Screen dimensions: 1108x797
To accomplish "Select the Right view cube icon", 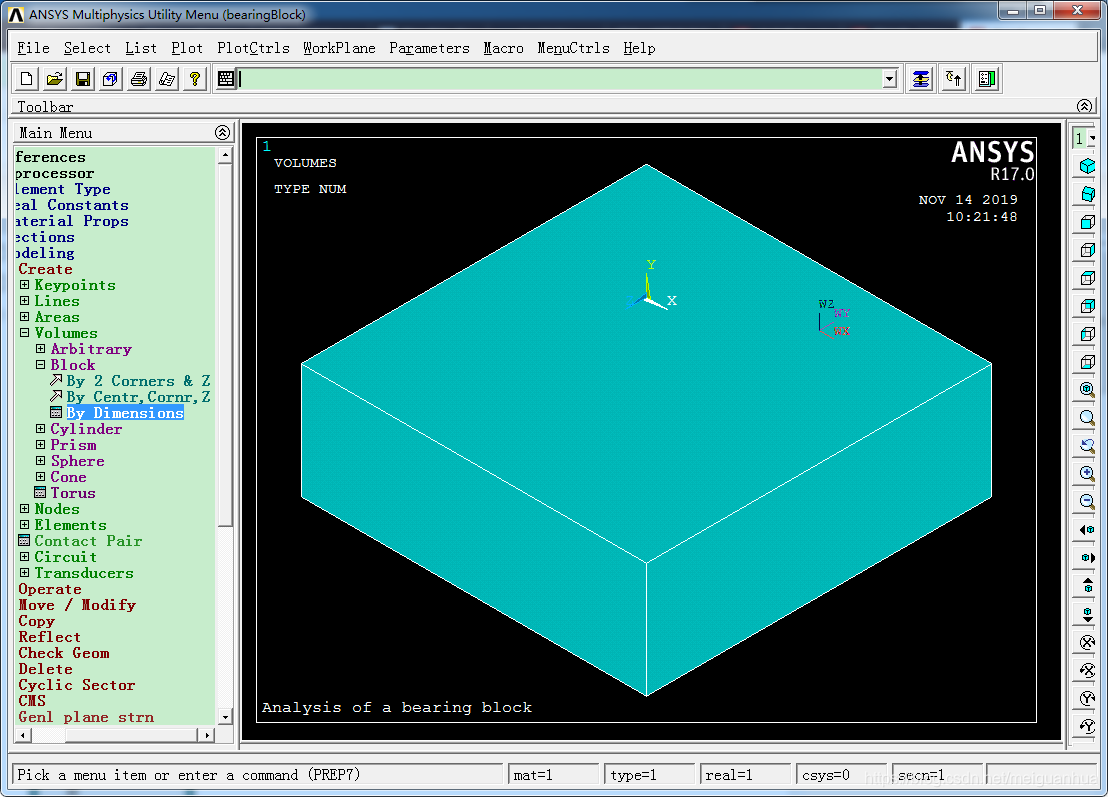I will click(1088, 250).
